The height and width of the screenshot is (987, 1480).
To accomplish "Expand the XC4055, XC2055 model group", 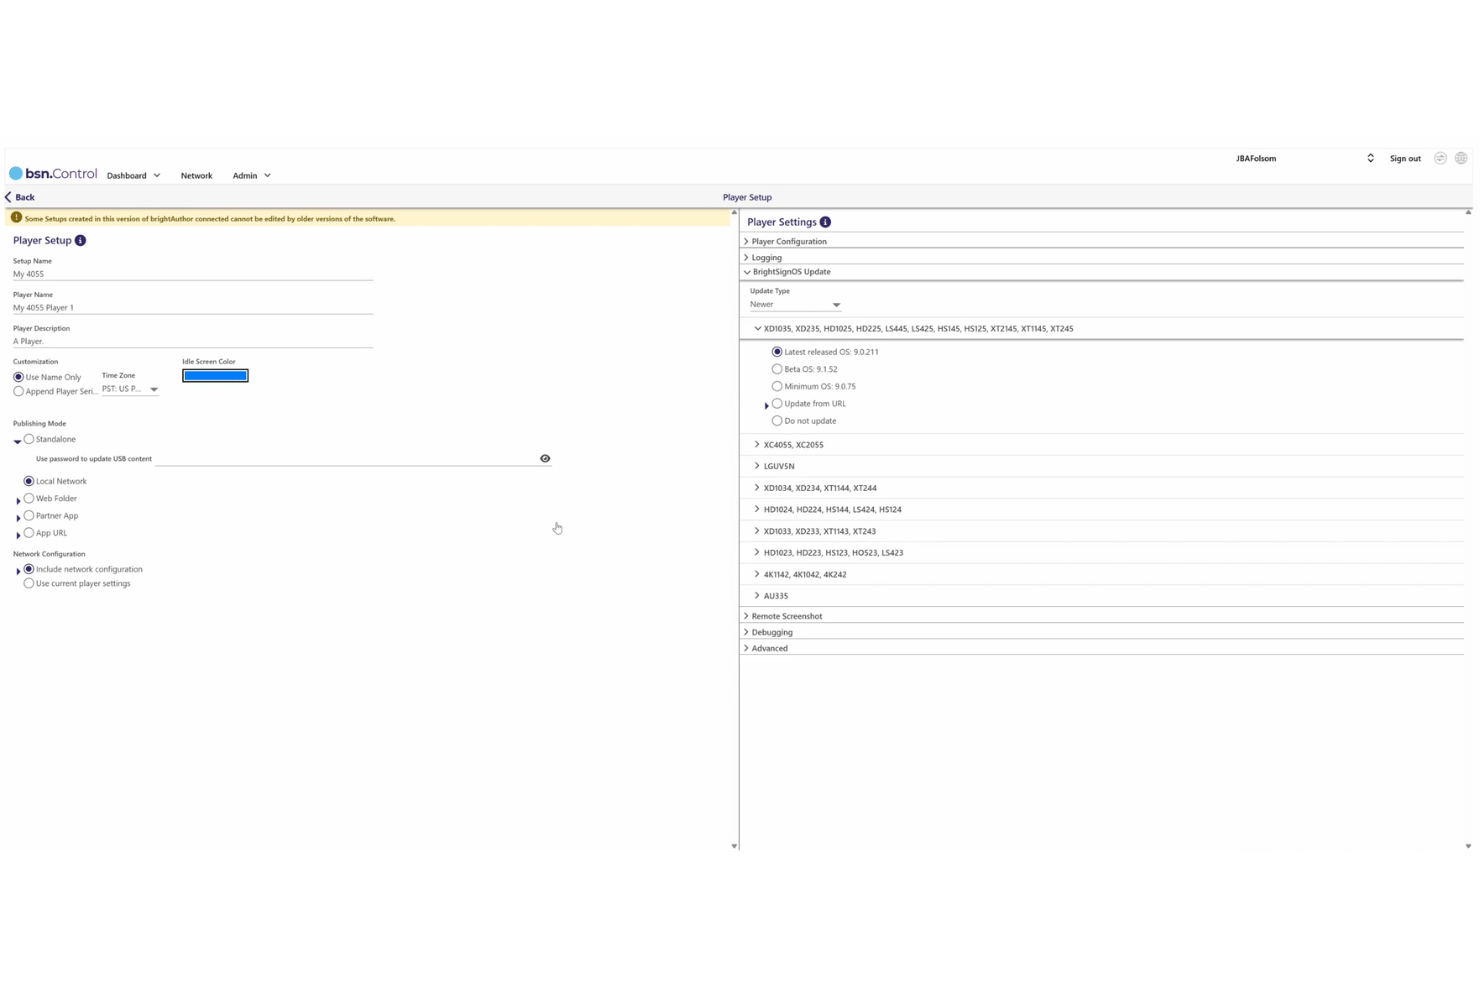I will 757,444.
